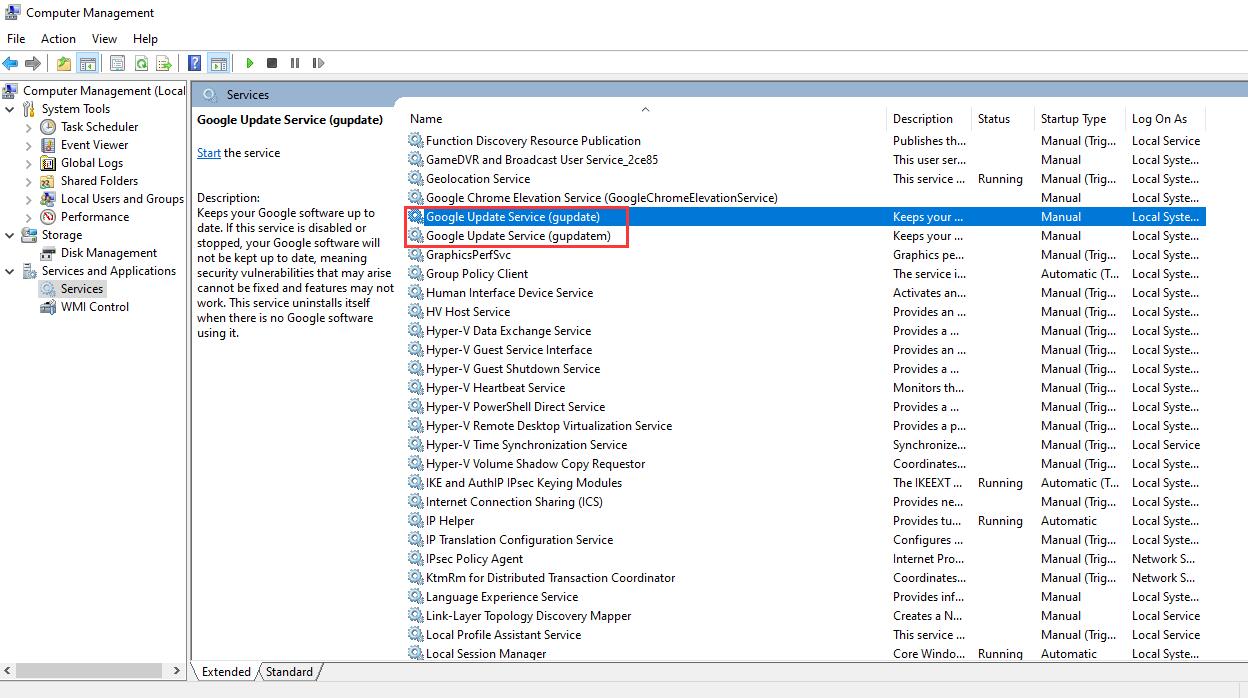This screenshot has width=1248, height=698.
Task: Click the Export List toolbar icon
Action: tap(165, 63)
